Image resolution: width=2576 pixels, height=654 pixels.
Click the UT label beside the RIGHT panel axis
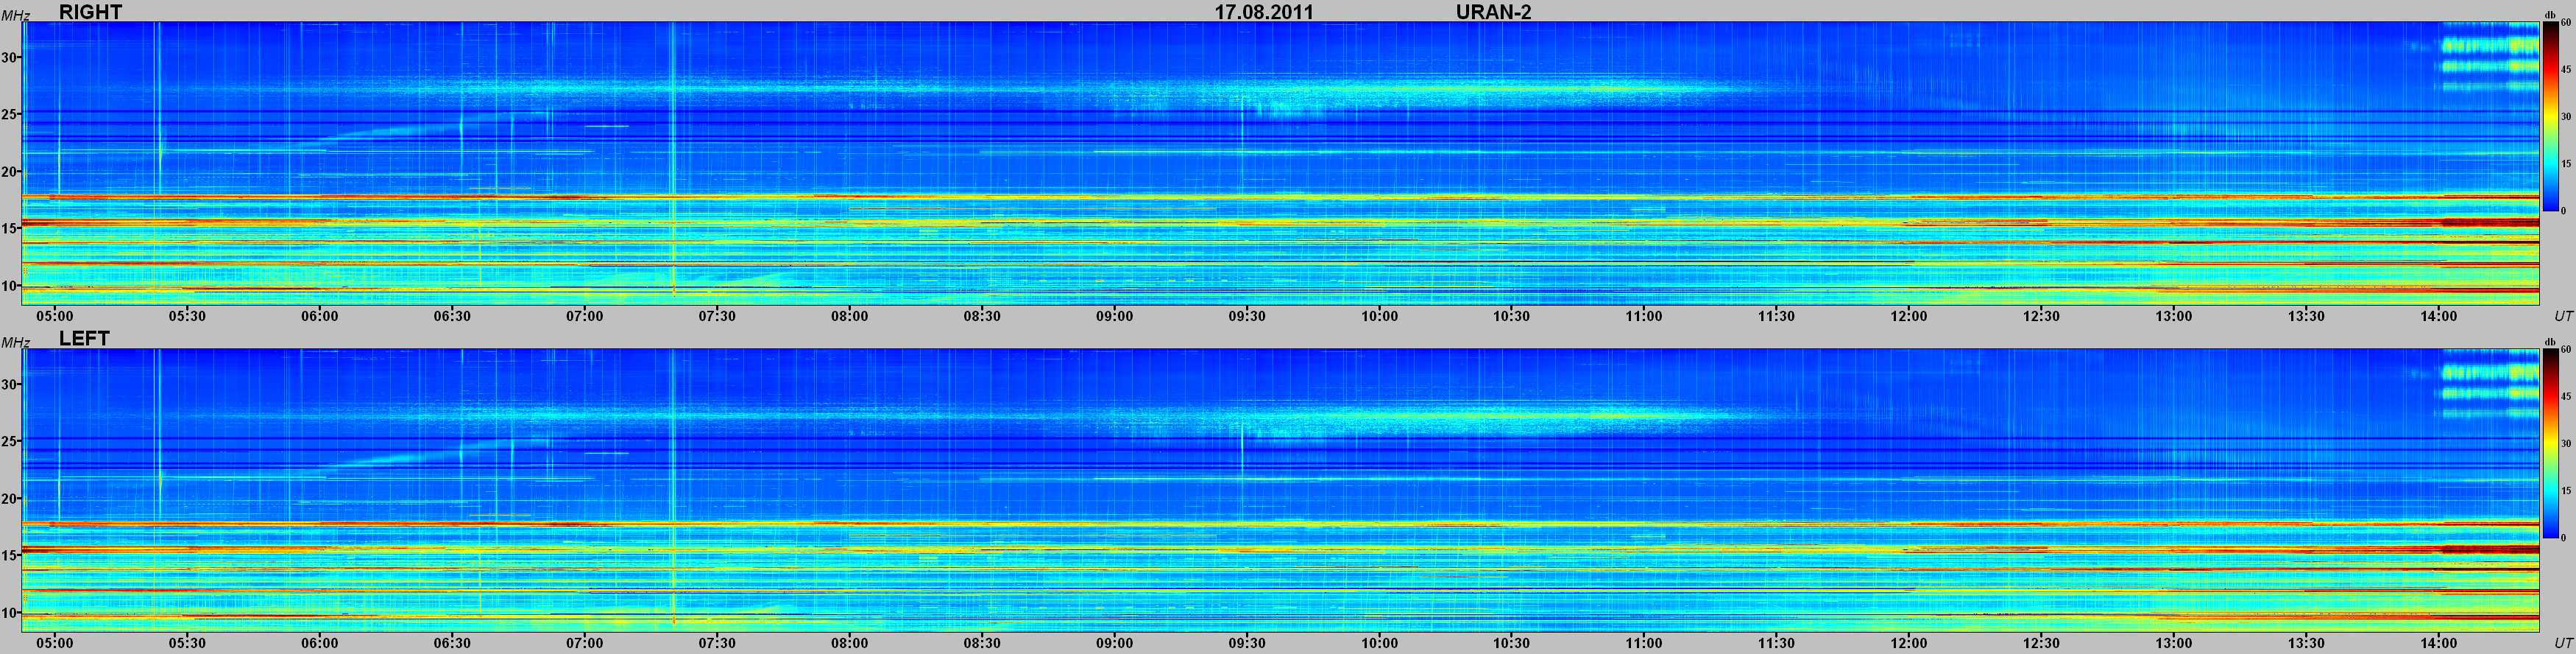click(x=2563, y=316)
